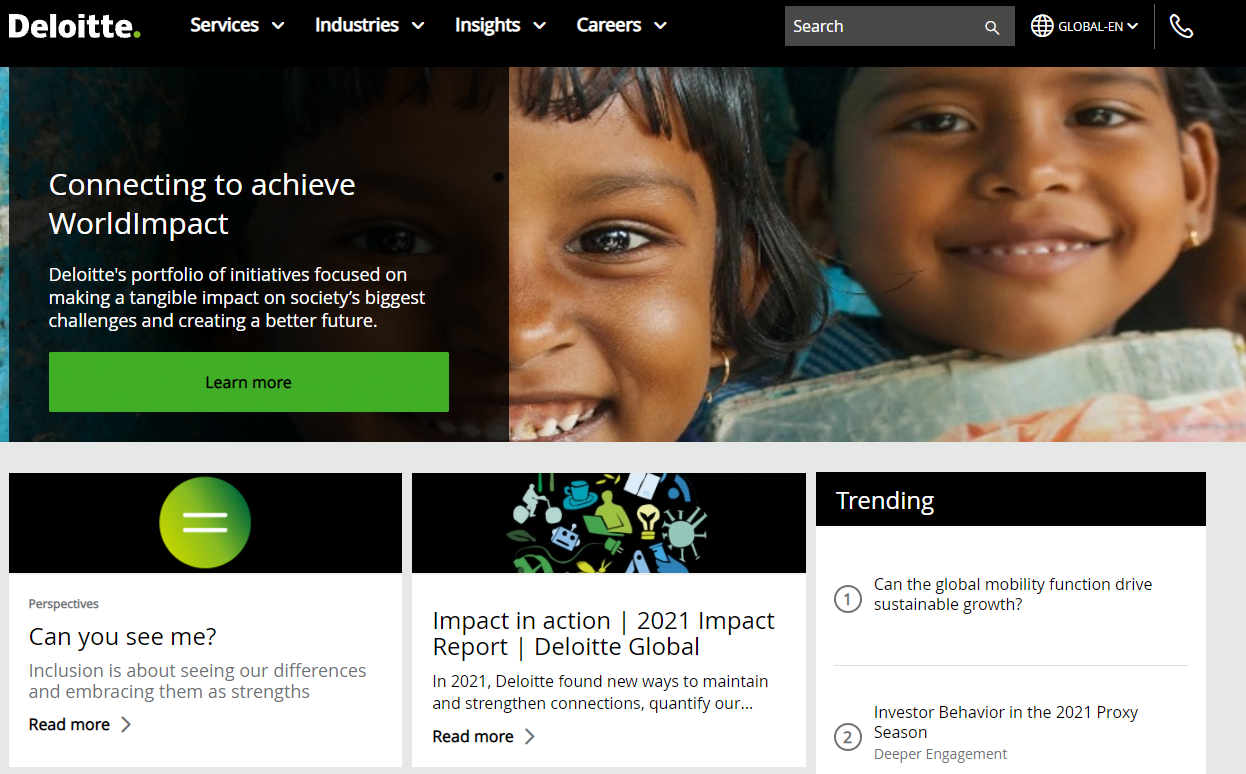Select trending item number 1 circle
Viewport: 1246px width, 774px height.
[x=847, y=599]
